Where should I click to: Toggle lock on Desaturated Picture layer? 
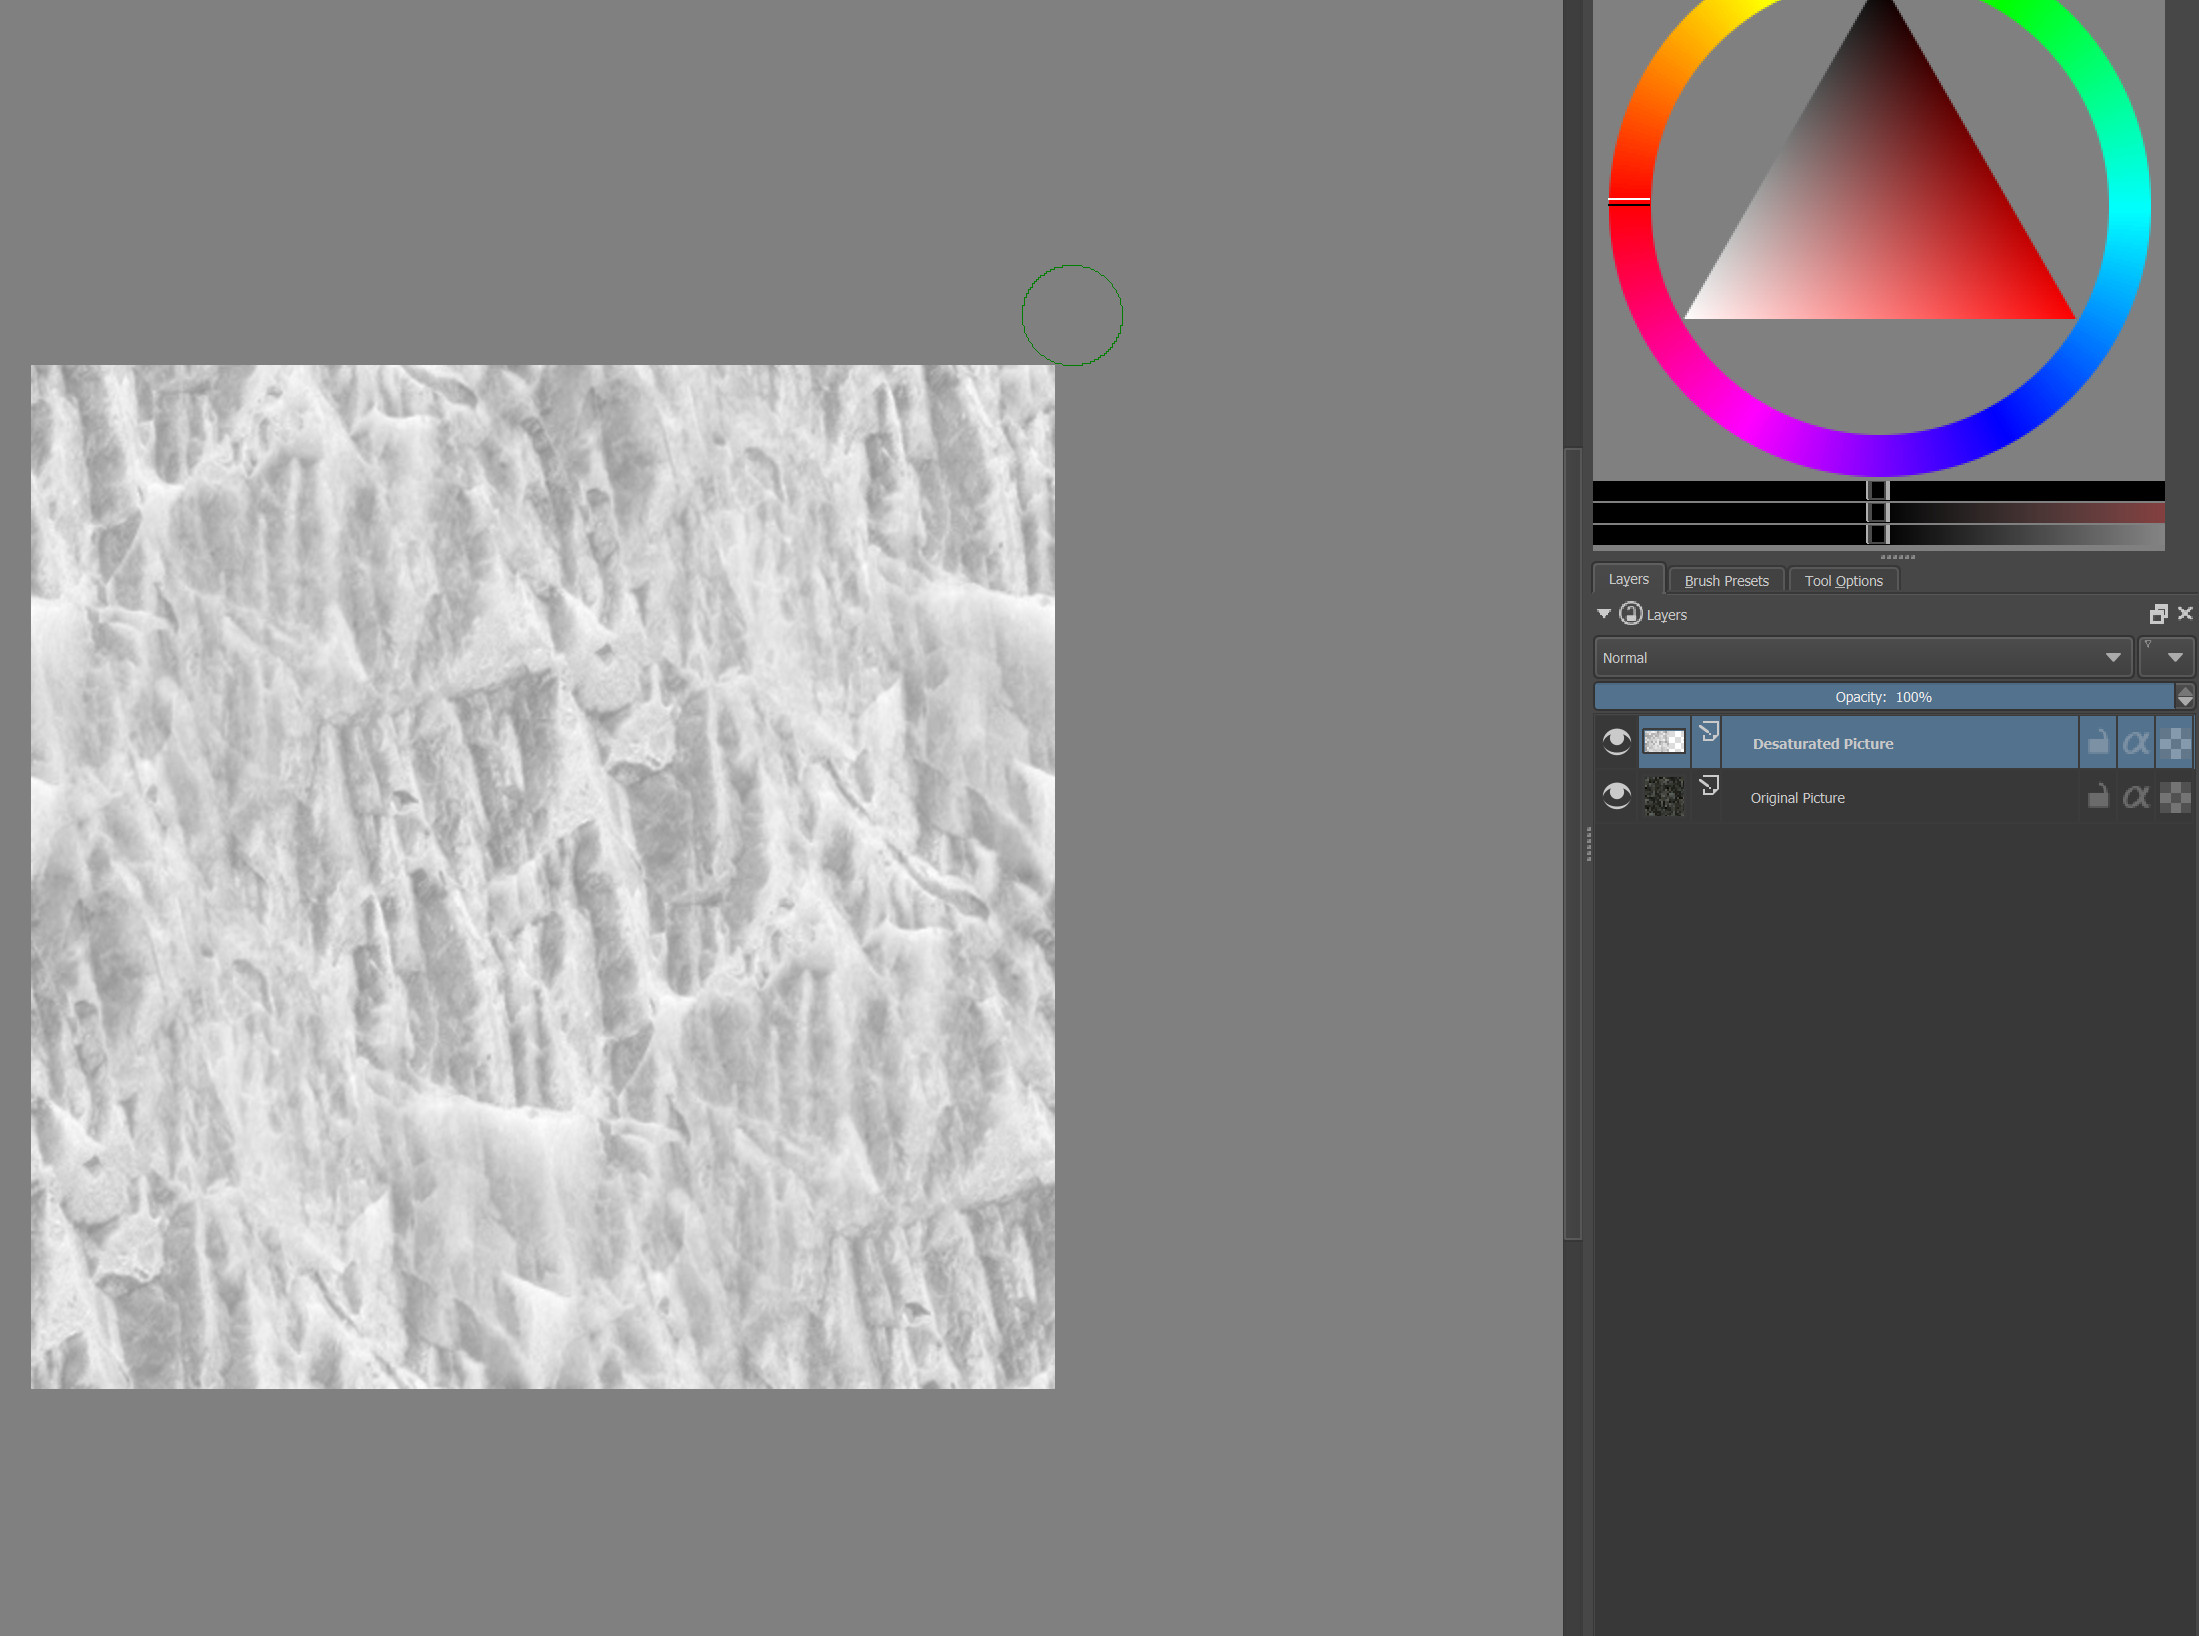pos(2098,743)
